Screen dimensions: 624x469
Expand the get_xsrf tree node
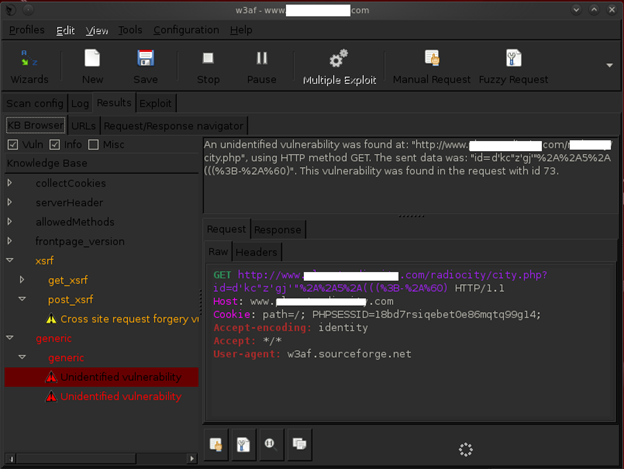click(x=24, y=280)
